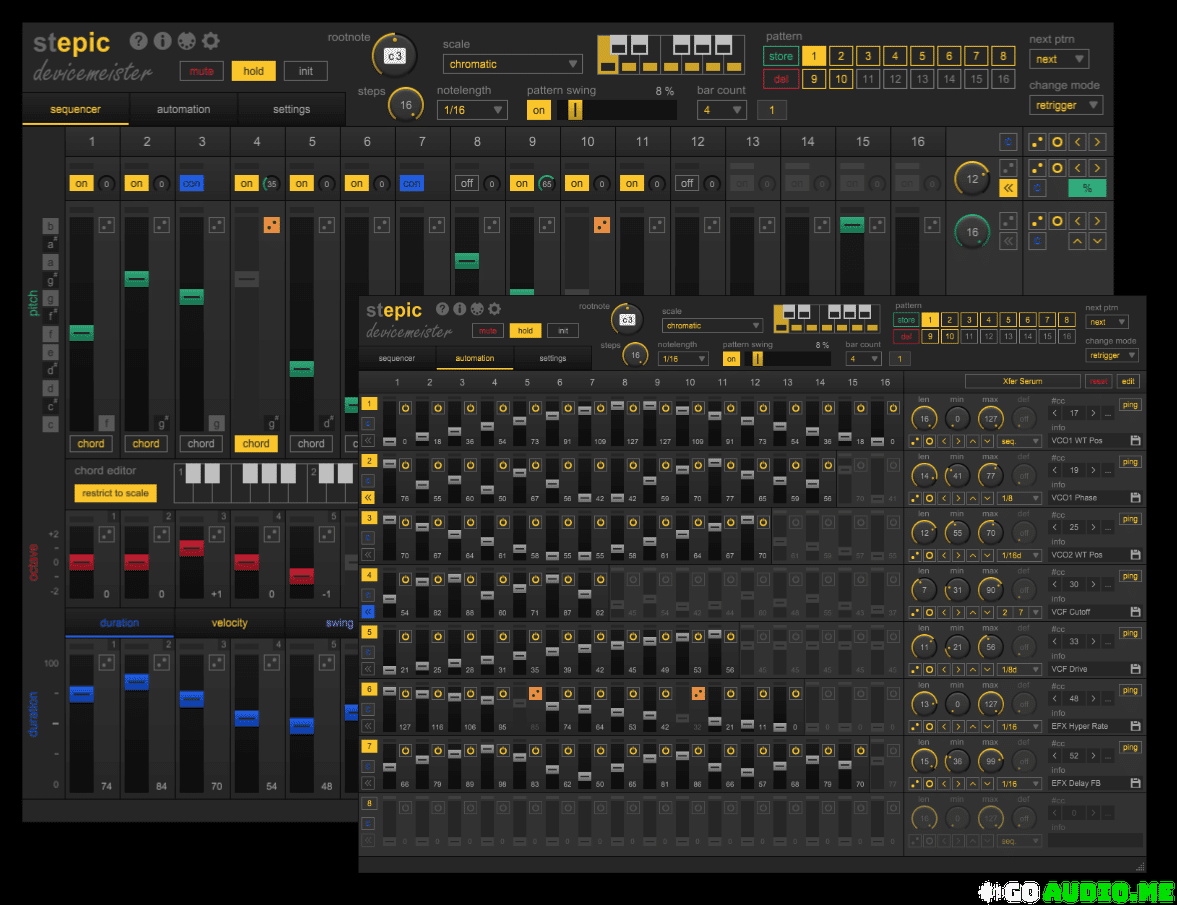The image size is (1177, 905).
Task: Save EFX Delay FB lane with disk icon
Action: [1135, 783]
